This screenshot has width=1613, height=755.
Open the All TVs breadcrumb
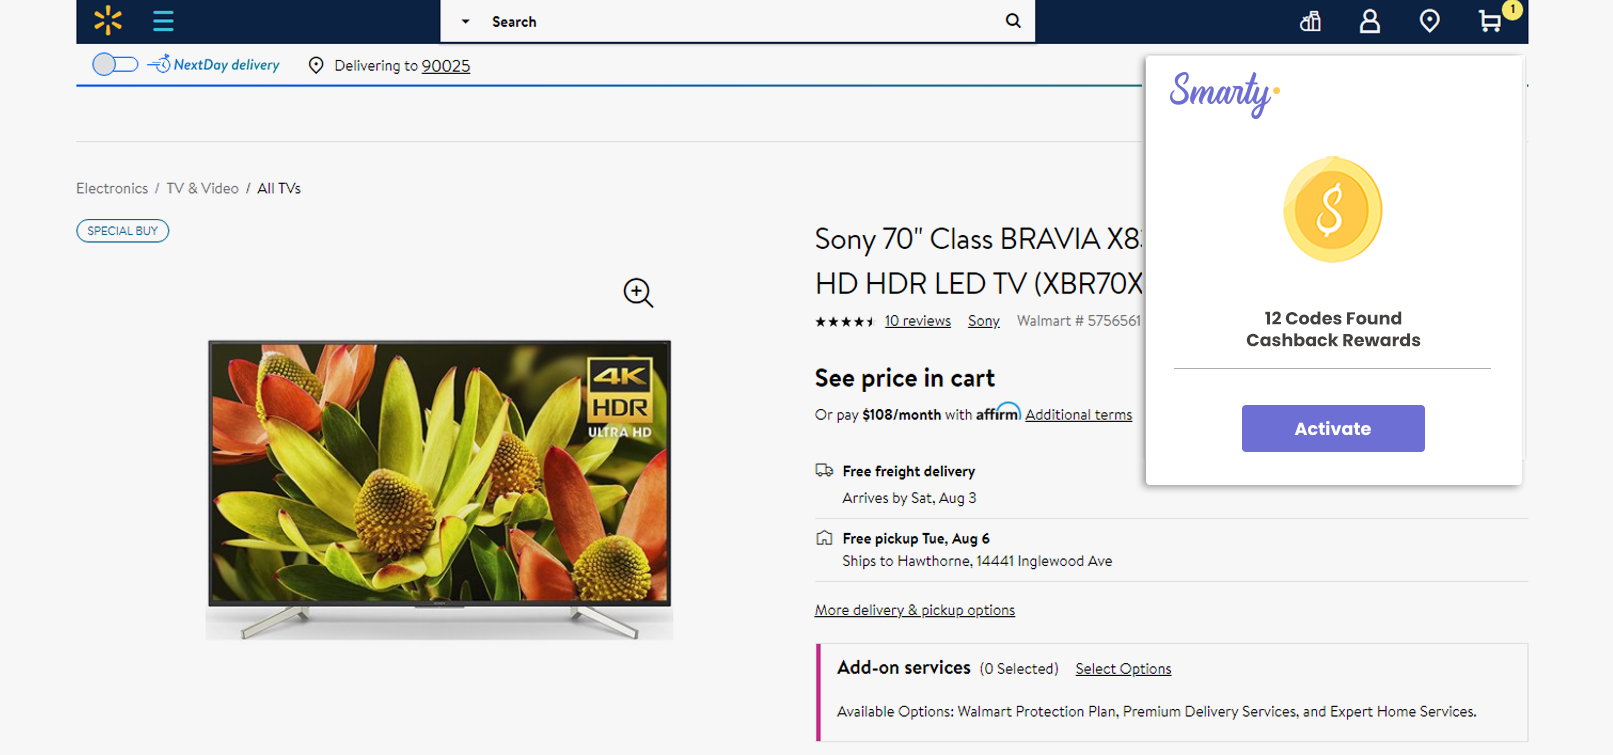point(279,188)
